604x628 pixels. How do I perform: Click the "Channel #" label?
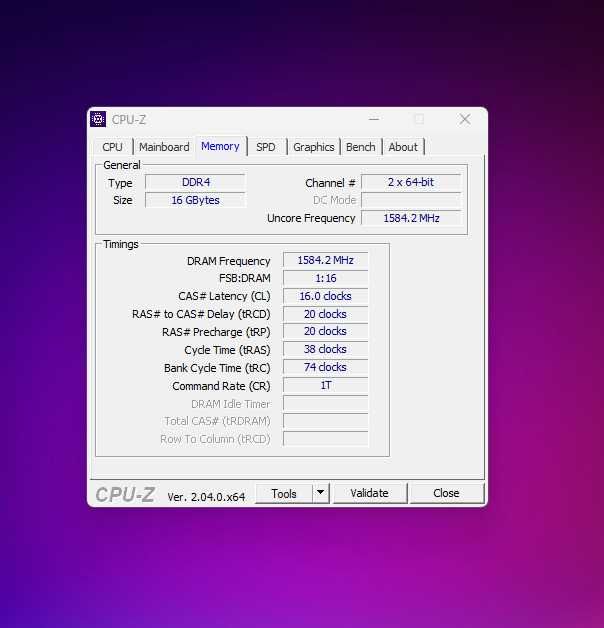[x=330, y=183]
